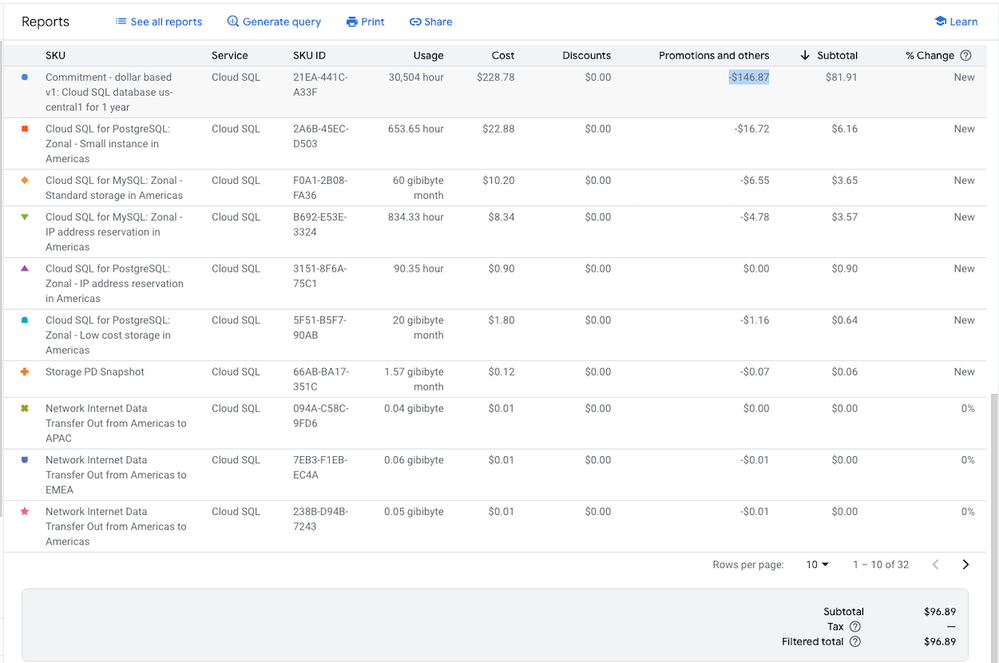Open the Rows per page dropdown
Viewport: 999px width, 663px height.
point(817,564)
